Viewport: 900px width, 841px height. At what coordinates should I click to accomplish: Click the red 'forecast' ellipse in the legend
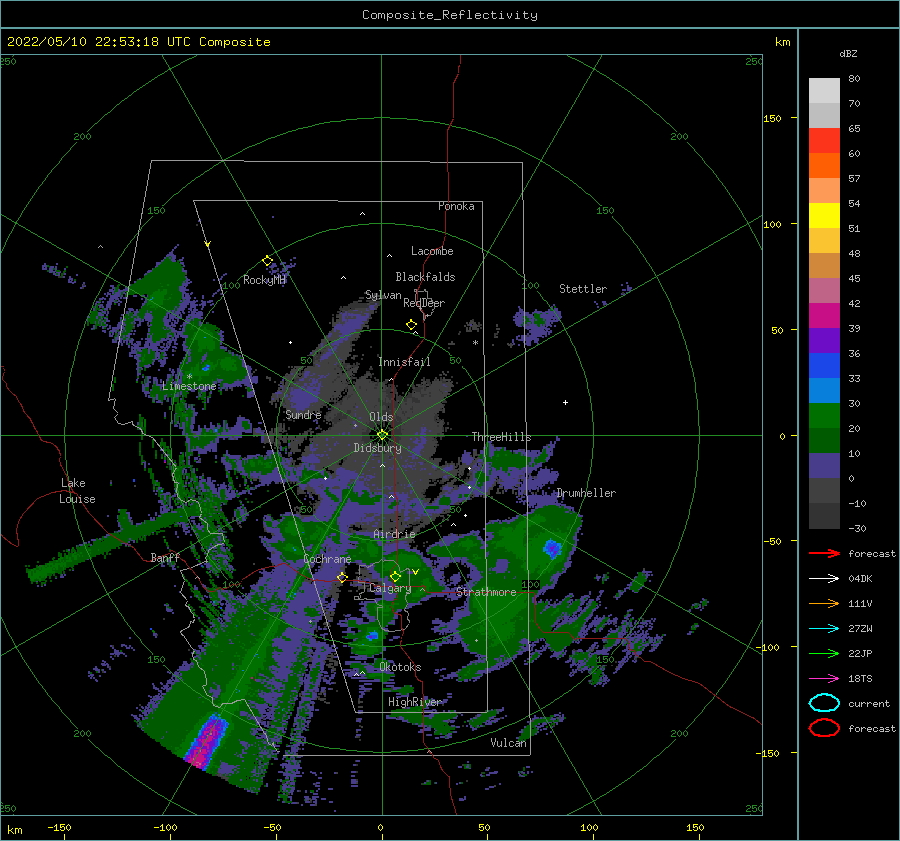pyautogui.click(x=824, y=728)
